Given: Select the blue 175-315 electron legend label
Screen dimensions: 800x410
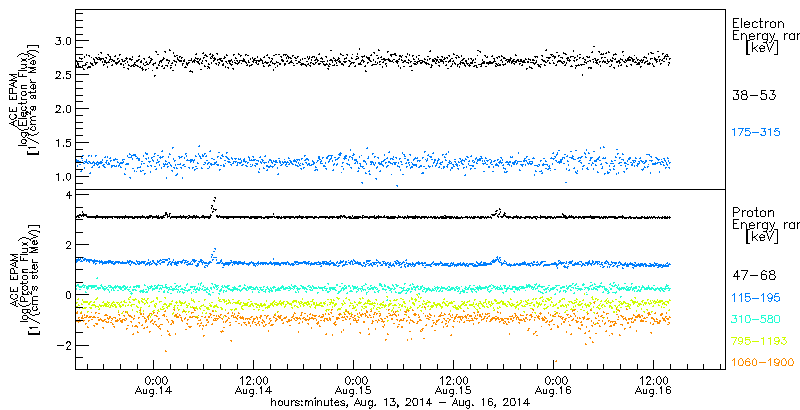Looking at the screenshot, I should [x=756, y=132].
